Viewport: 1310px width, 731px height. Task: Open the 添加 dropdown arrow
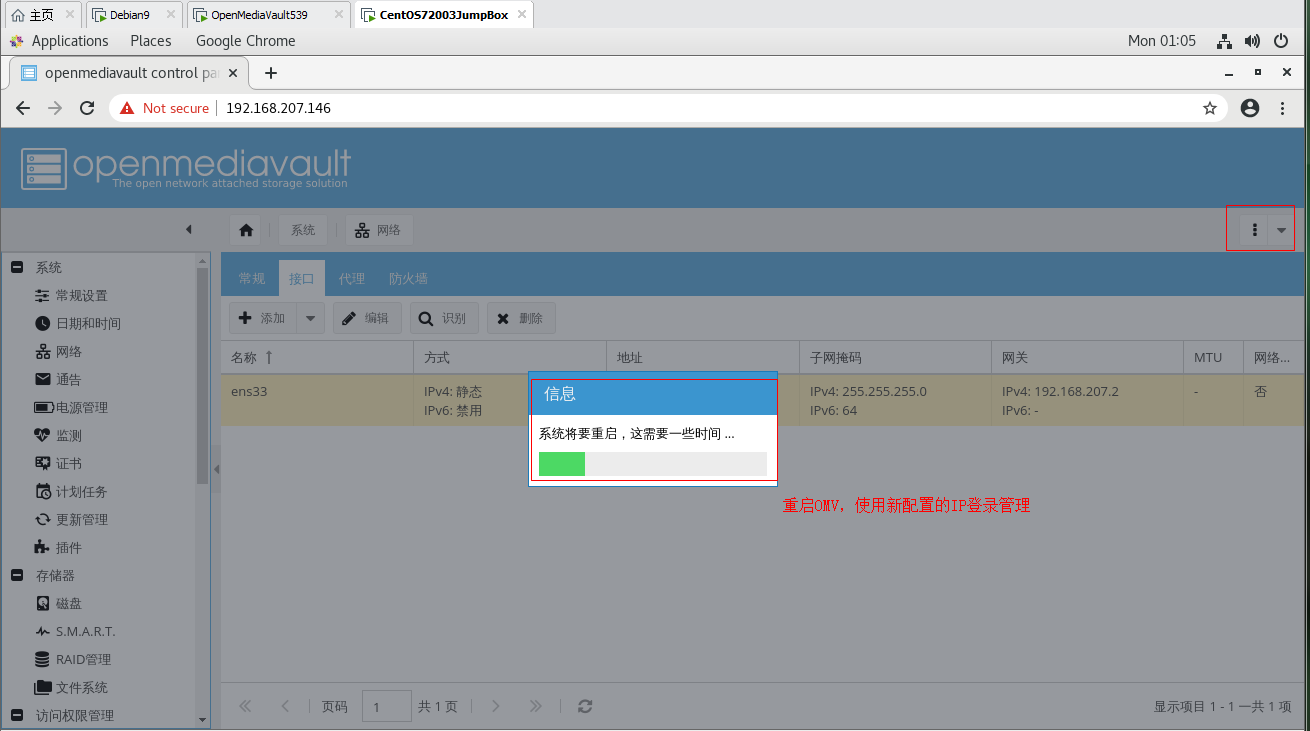(310, 318)
